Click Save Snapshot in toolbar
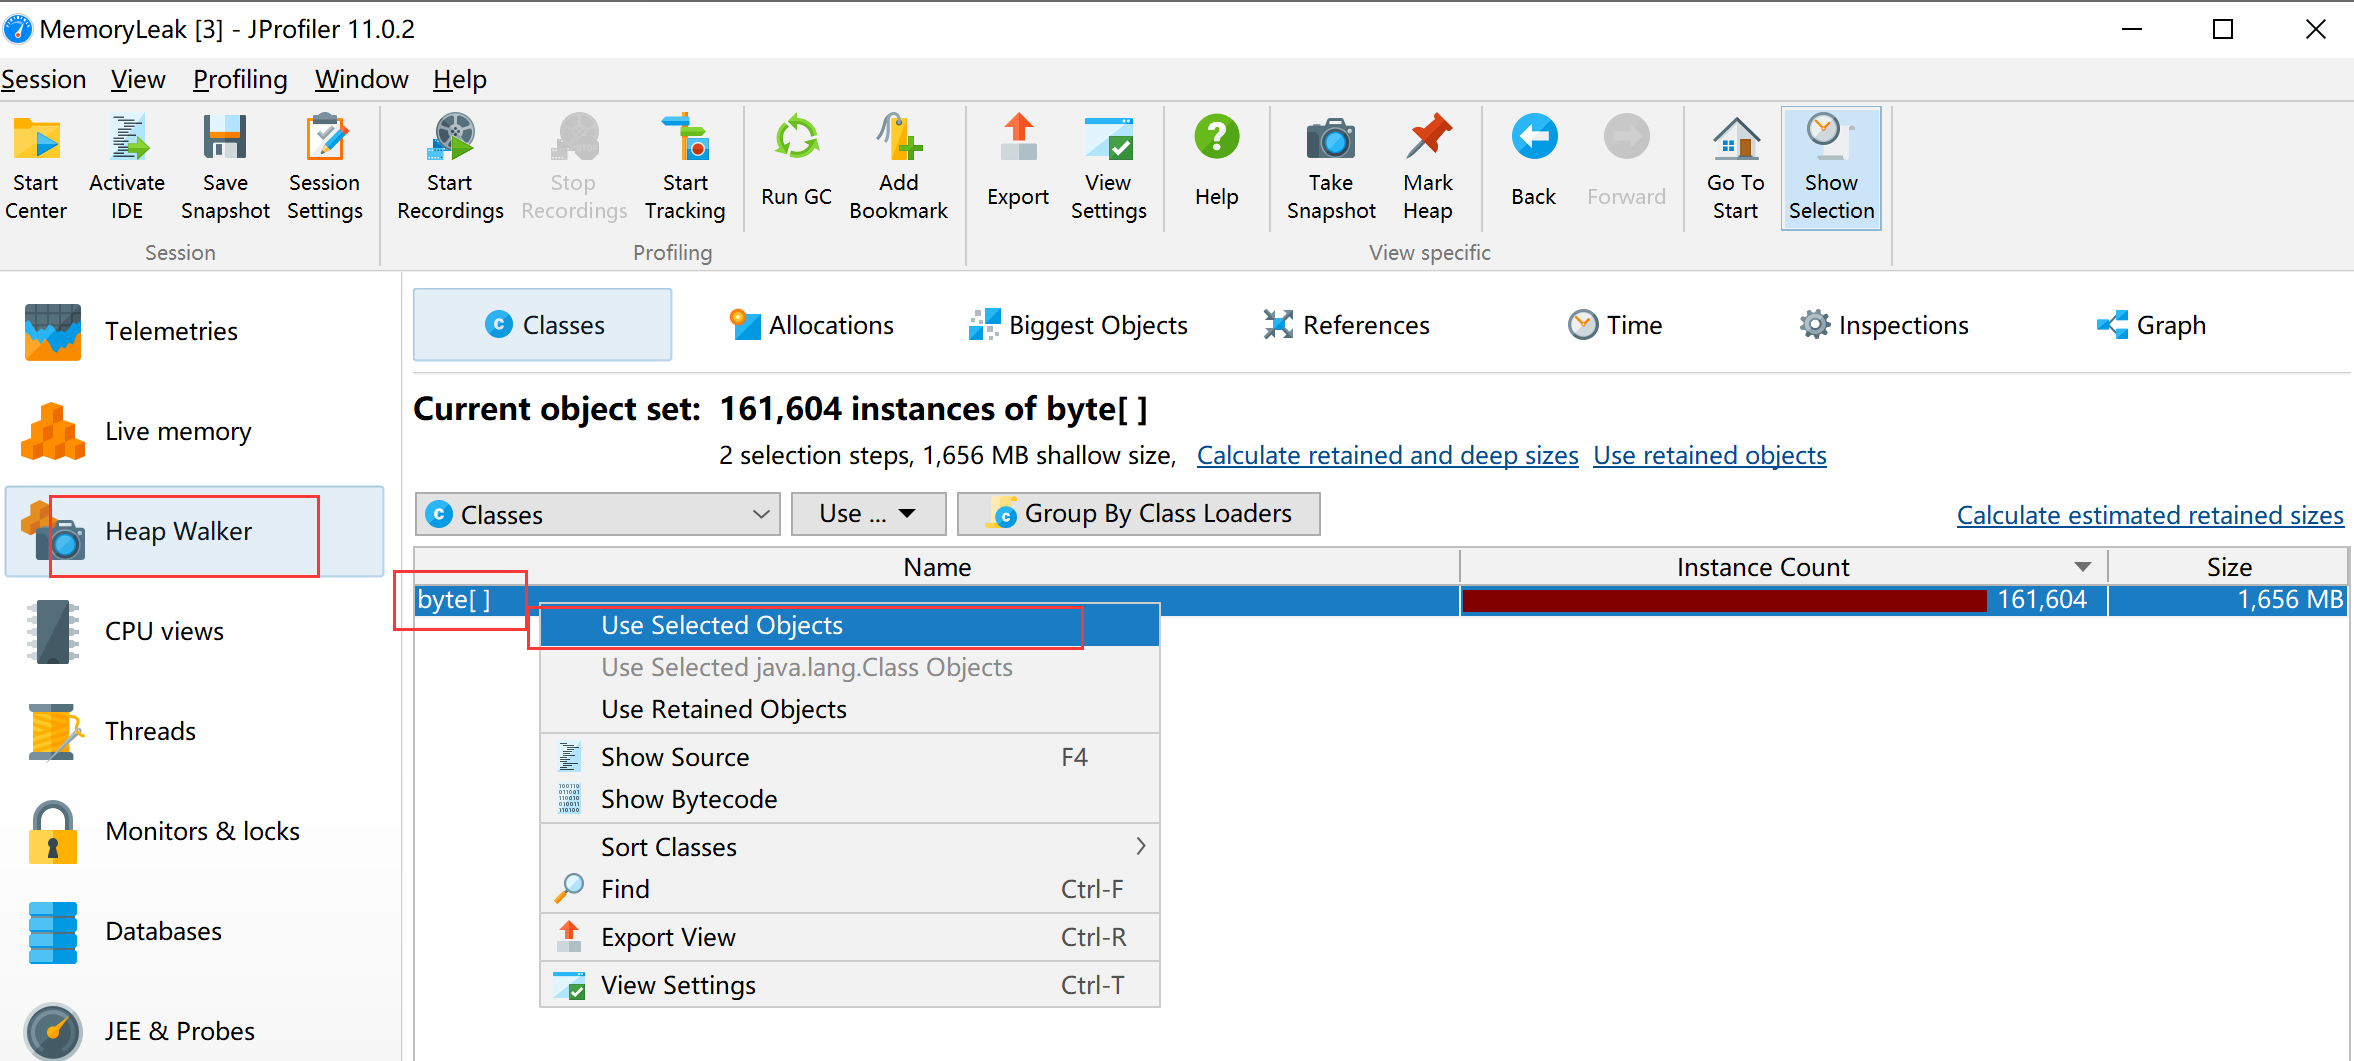Viewport: 2354px width, 1061px height. pyautogui.click(x=225, y=167)
